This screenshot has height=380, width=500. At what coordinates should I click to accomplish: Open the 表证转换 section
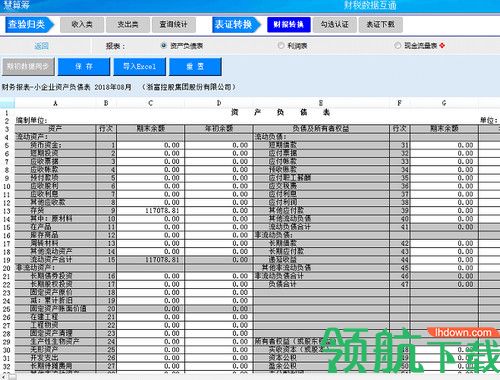pos(236,24)
